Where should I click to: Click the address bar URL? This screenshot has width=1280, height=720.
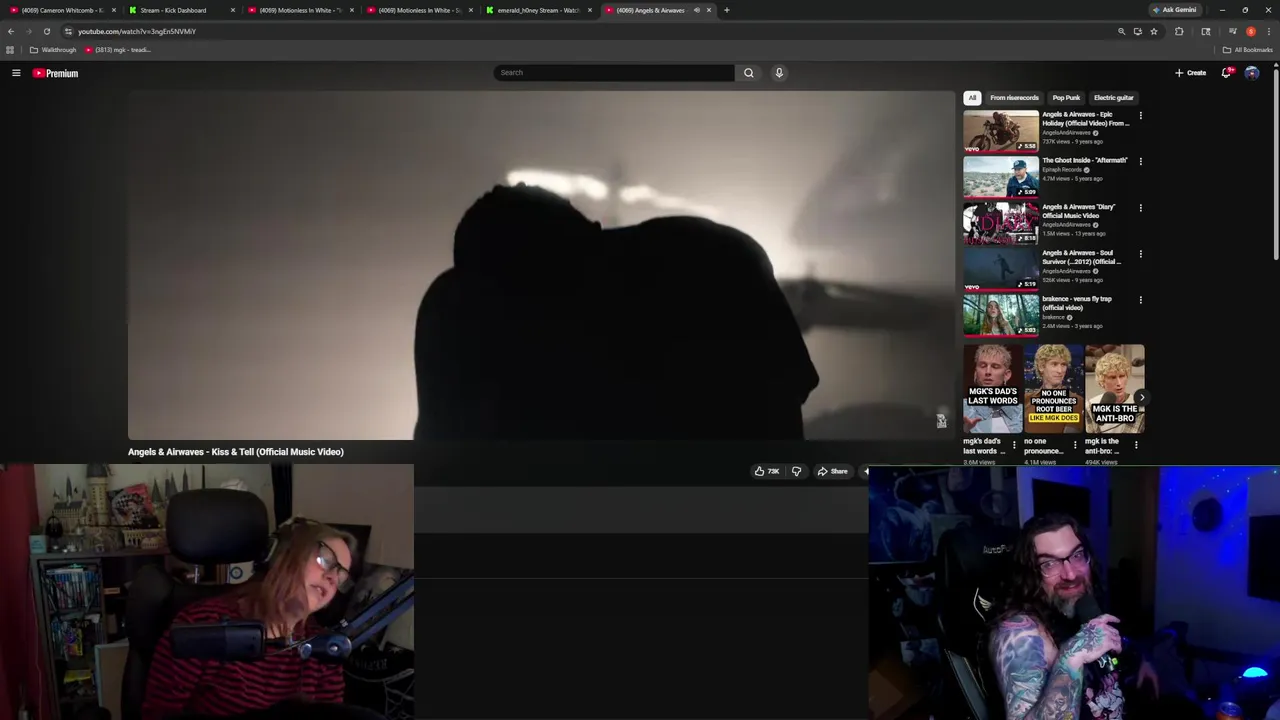[x=137, y=31]
